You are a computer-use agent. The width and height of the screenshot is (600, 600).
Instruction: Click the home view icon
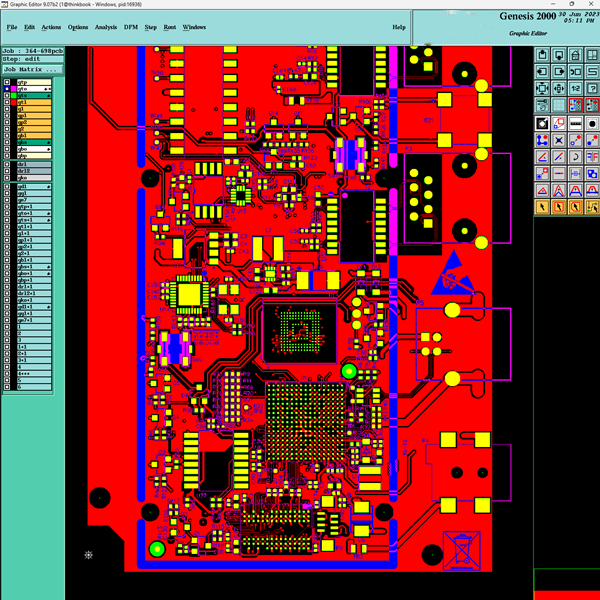coord(575,55)
